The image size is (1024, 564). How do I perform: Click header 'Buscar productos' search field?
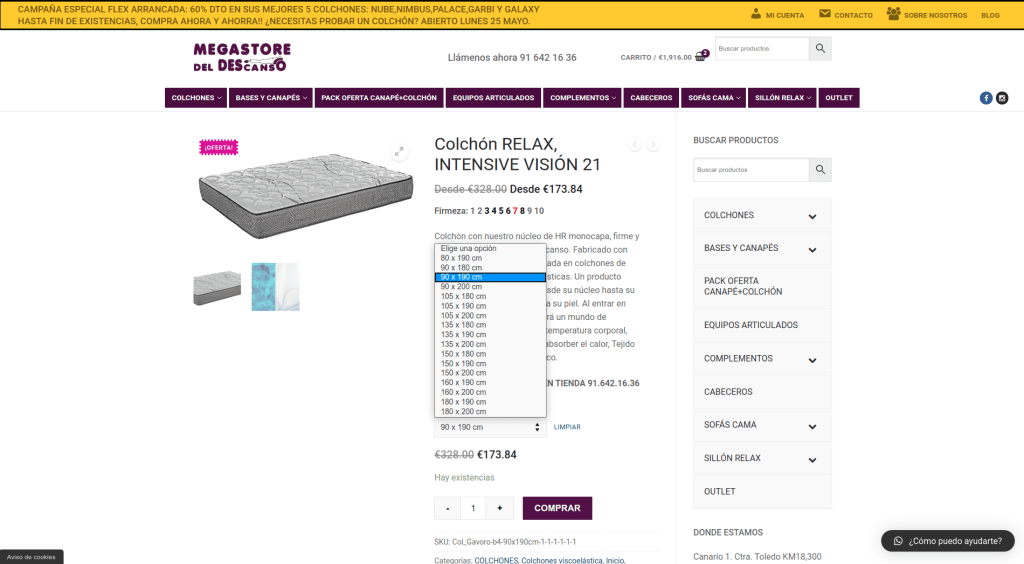click(x=762, y=48)
